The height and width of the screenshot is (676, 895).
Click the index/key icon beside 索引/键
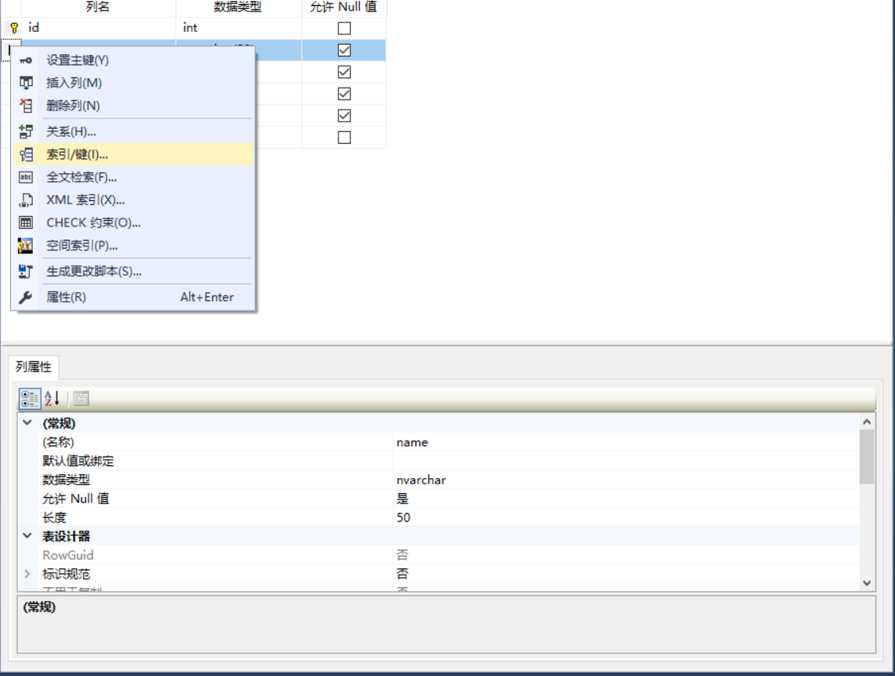point(26,154)
